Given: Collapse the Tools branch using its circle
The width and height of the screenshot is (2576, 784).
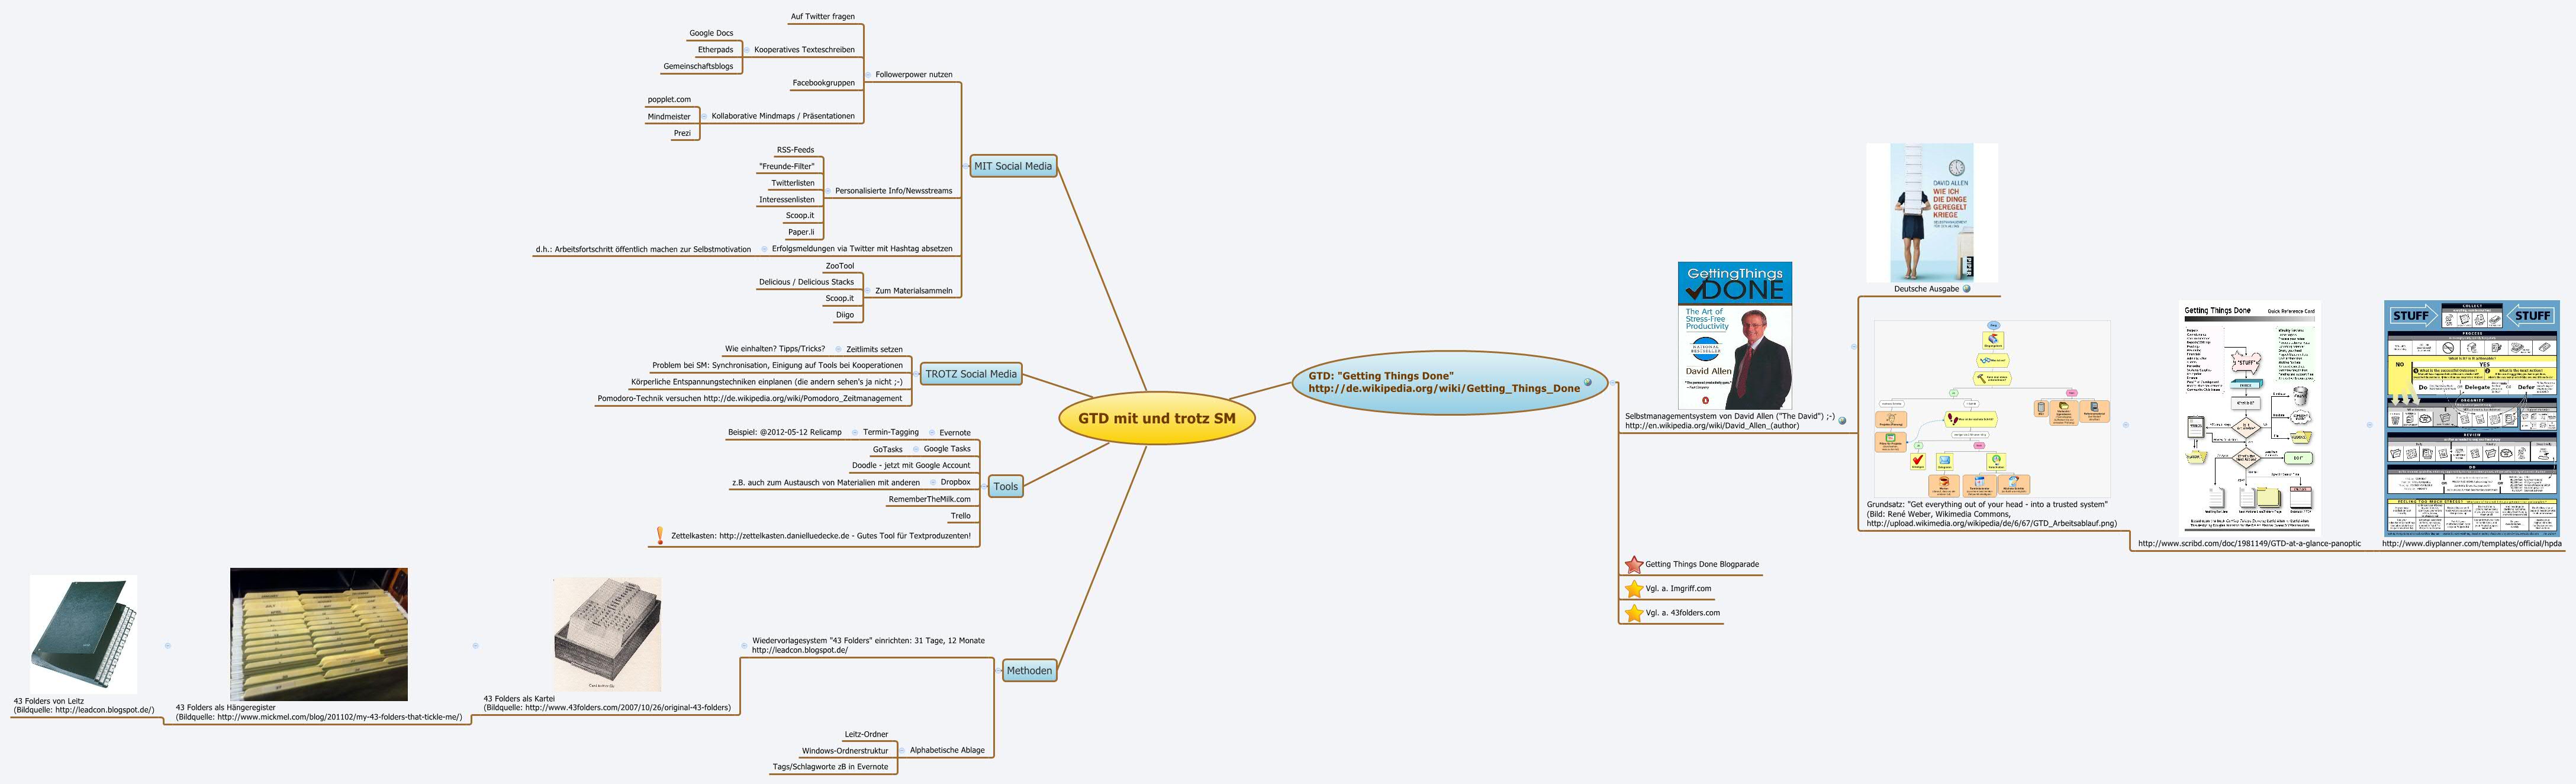Looking at the screenshot, I should coord(985,487).
